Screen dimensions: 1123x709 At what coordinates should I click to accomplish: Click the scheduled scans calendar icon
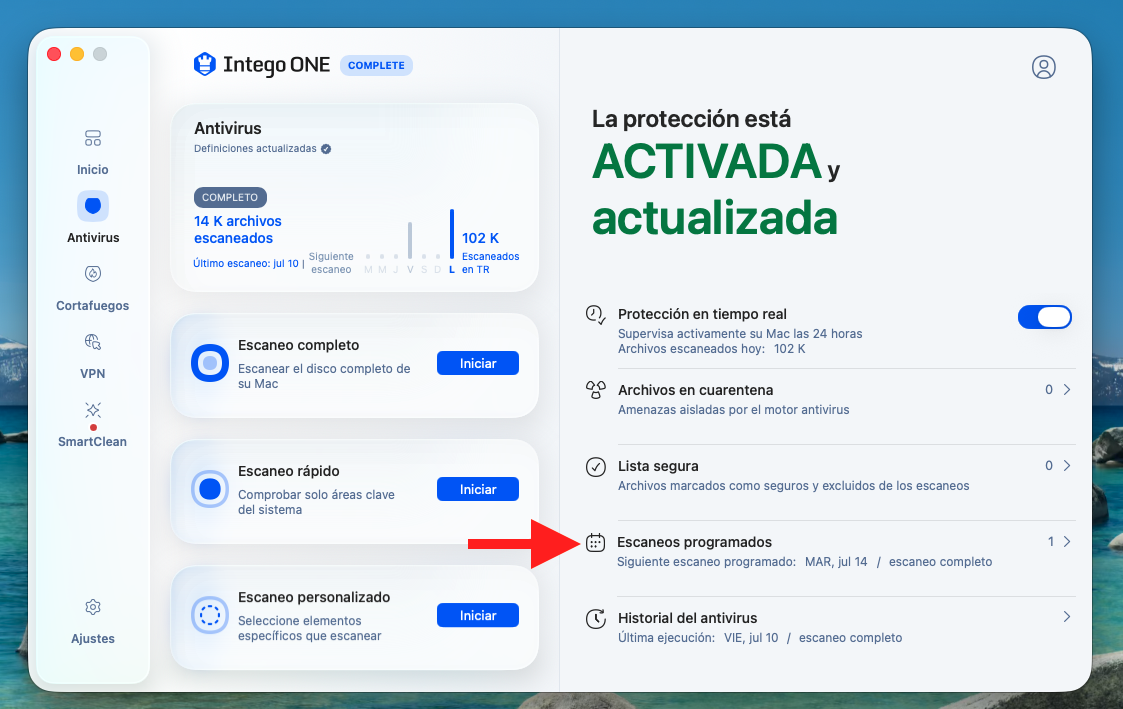tap(596, 543)
